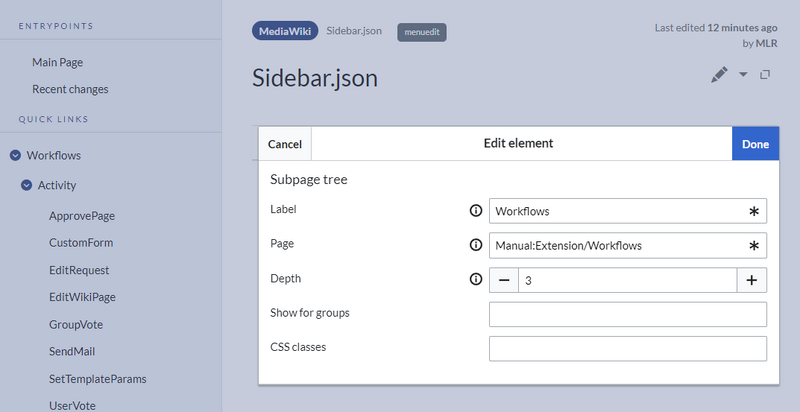Open CustomForm in the tree
This screenshot has width=800, height=412.
pos(81,243)
